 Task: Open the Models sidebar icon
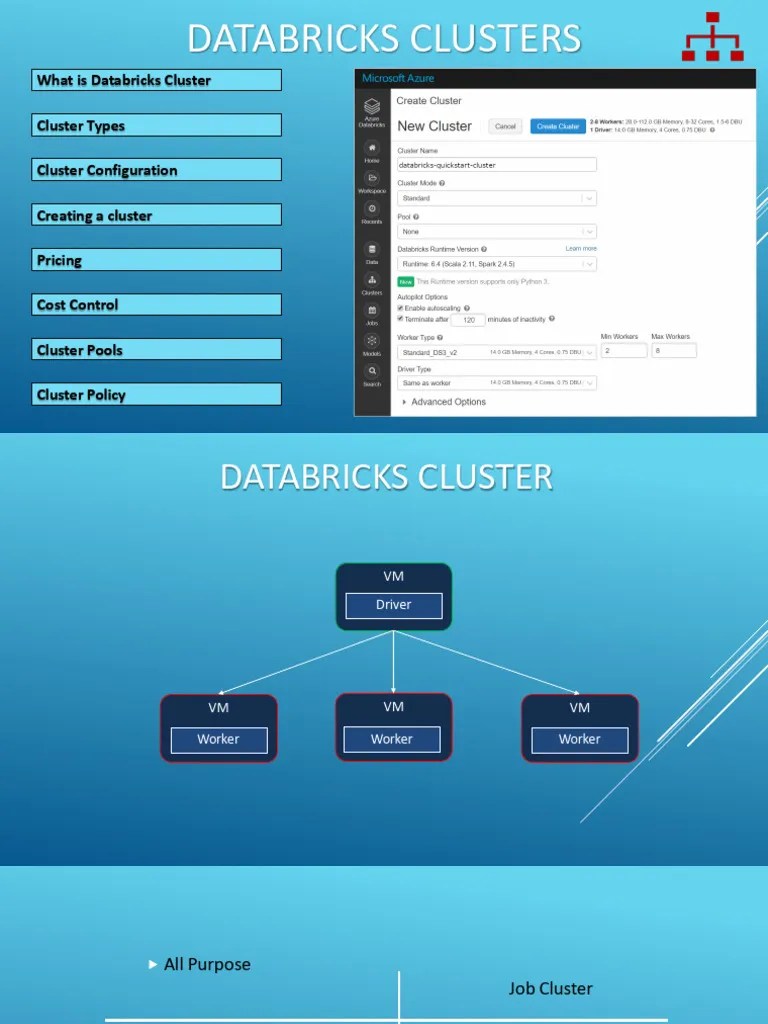coord(372,341)
